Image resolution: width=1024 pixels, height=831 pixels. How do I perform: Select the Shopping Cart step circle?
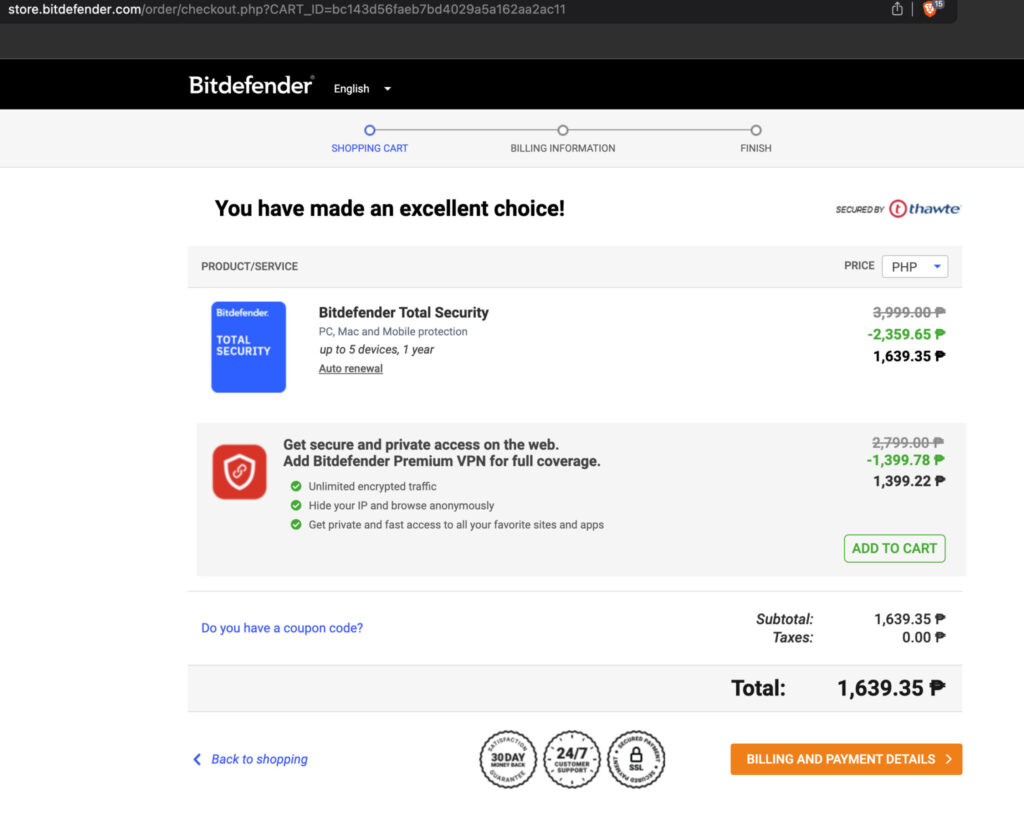(370, 130)
